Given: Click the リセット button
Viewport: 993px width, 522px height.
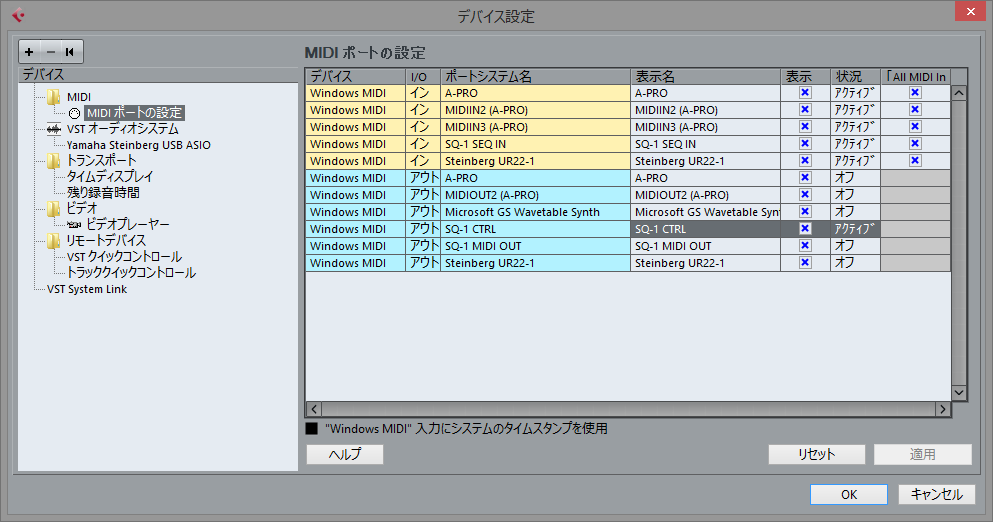Looking at the screenshot, I should point(817,454).
